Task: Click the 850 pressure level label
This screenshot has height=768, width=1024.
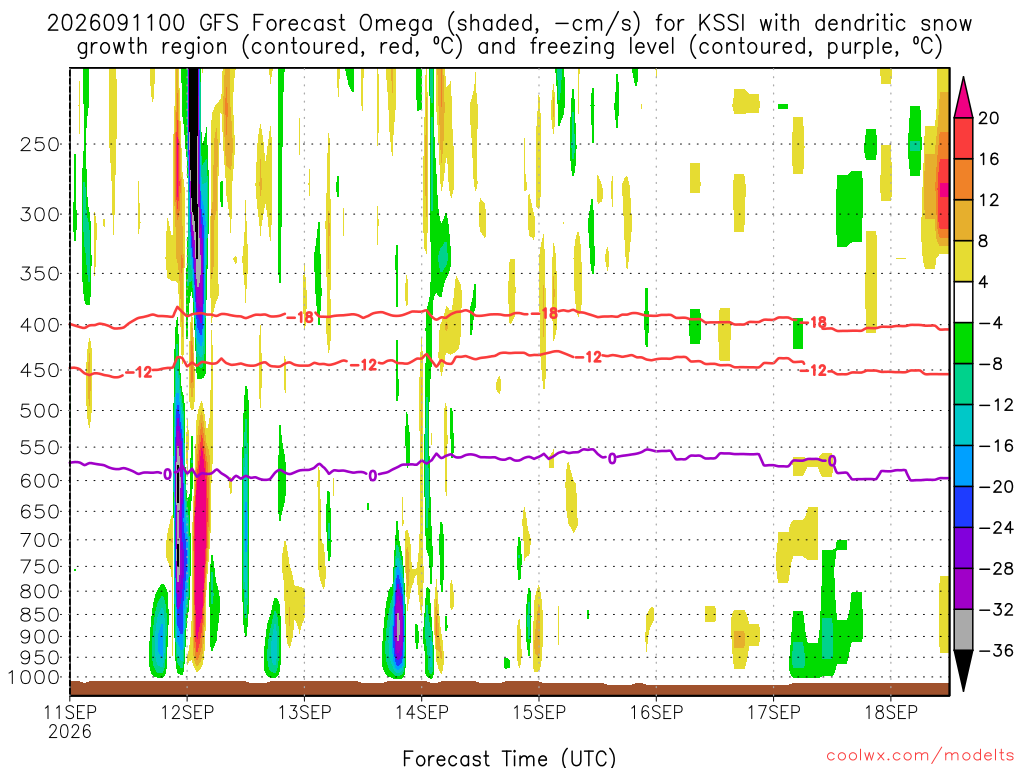Action: (x=40, y=615)
